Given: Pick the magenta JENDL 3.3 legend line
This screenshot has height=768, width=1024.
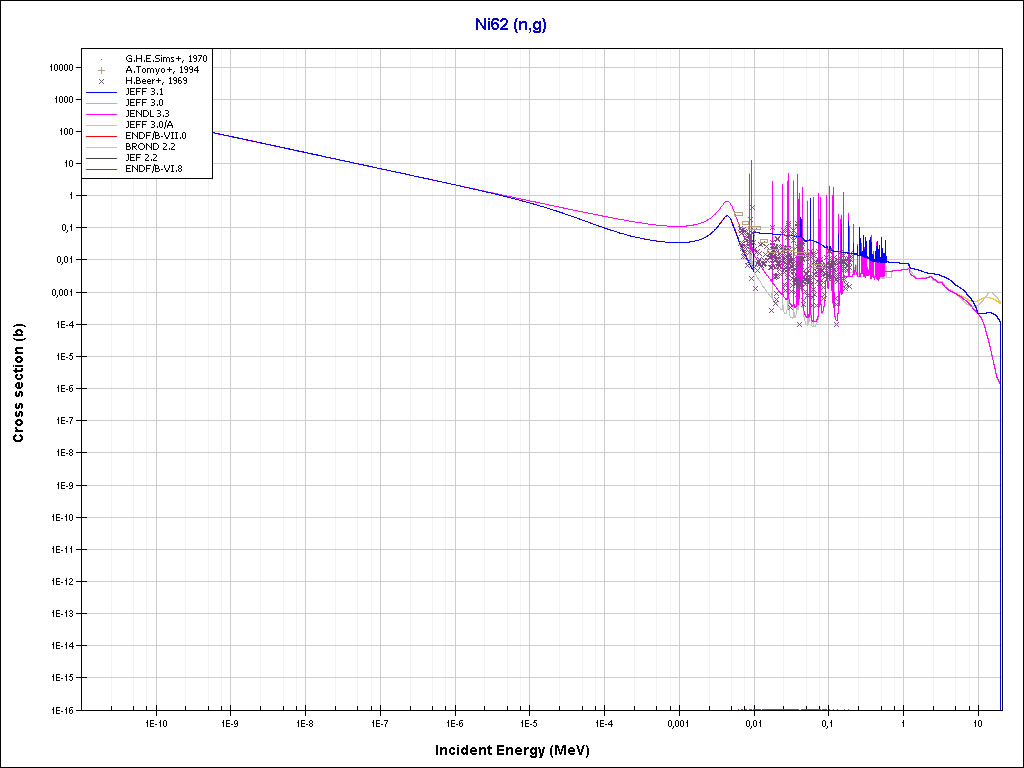Looking at the screenshot, I should [102, 114].
